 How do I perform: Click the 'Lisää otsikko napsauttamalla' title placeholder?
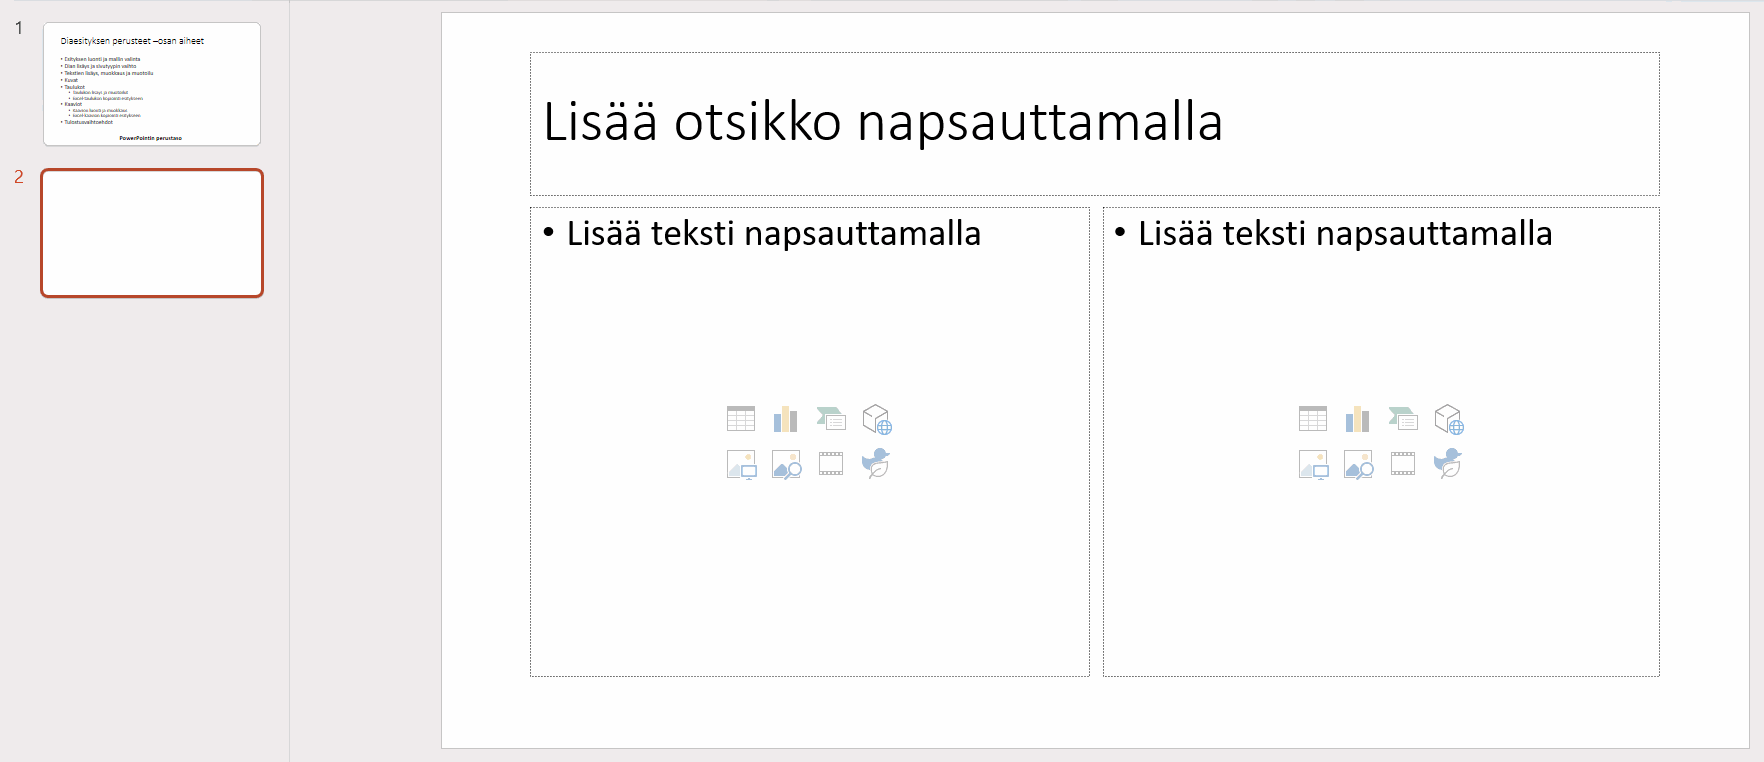coord(1094,124)
